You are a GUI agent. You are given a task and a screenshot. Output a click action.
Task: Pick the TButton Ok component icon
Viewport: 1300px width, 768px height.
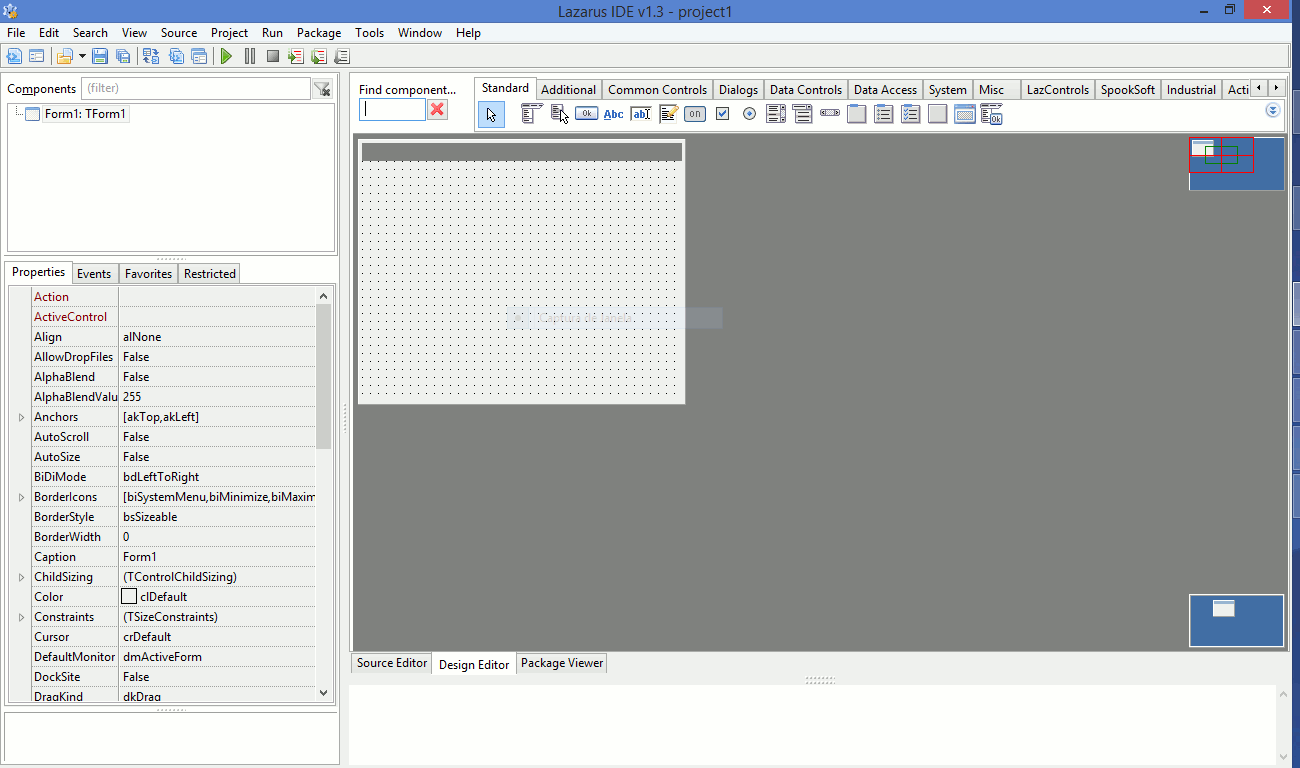(586, 114)
